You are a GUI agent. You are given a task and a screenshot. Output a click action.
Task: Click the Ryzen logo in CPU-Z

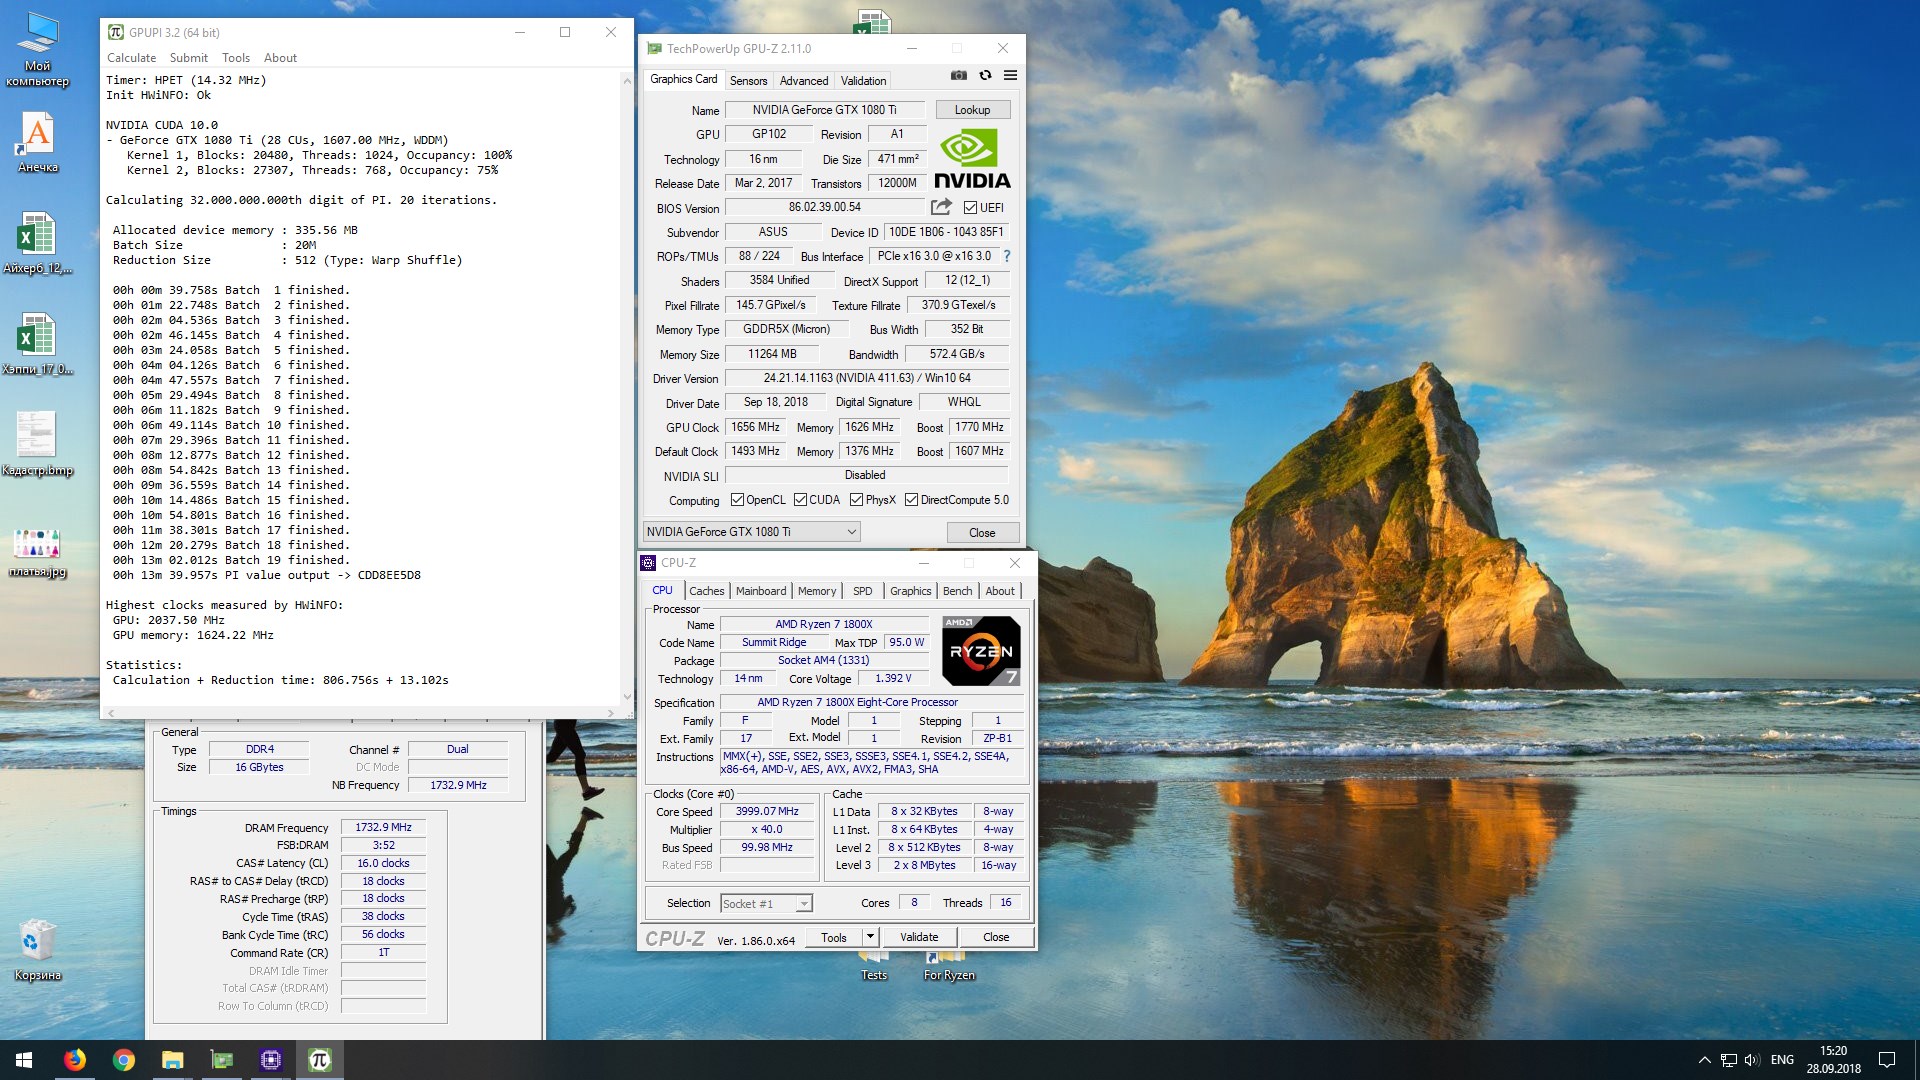[x=981, y=651]
